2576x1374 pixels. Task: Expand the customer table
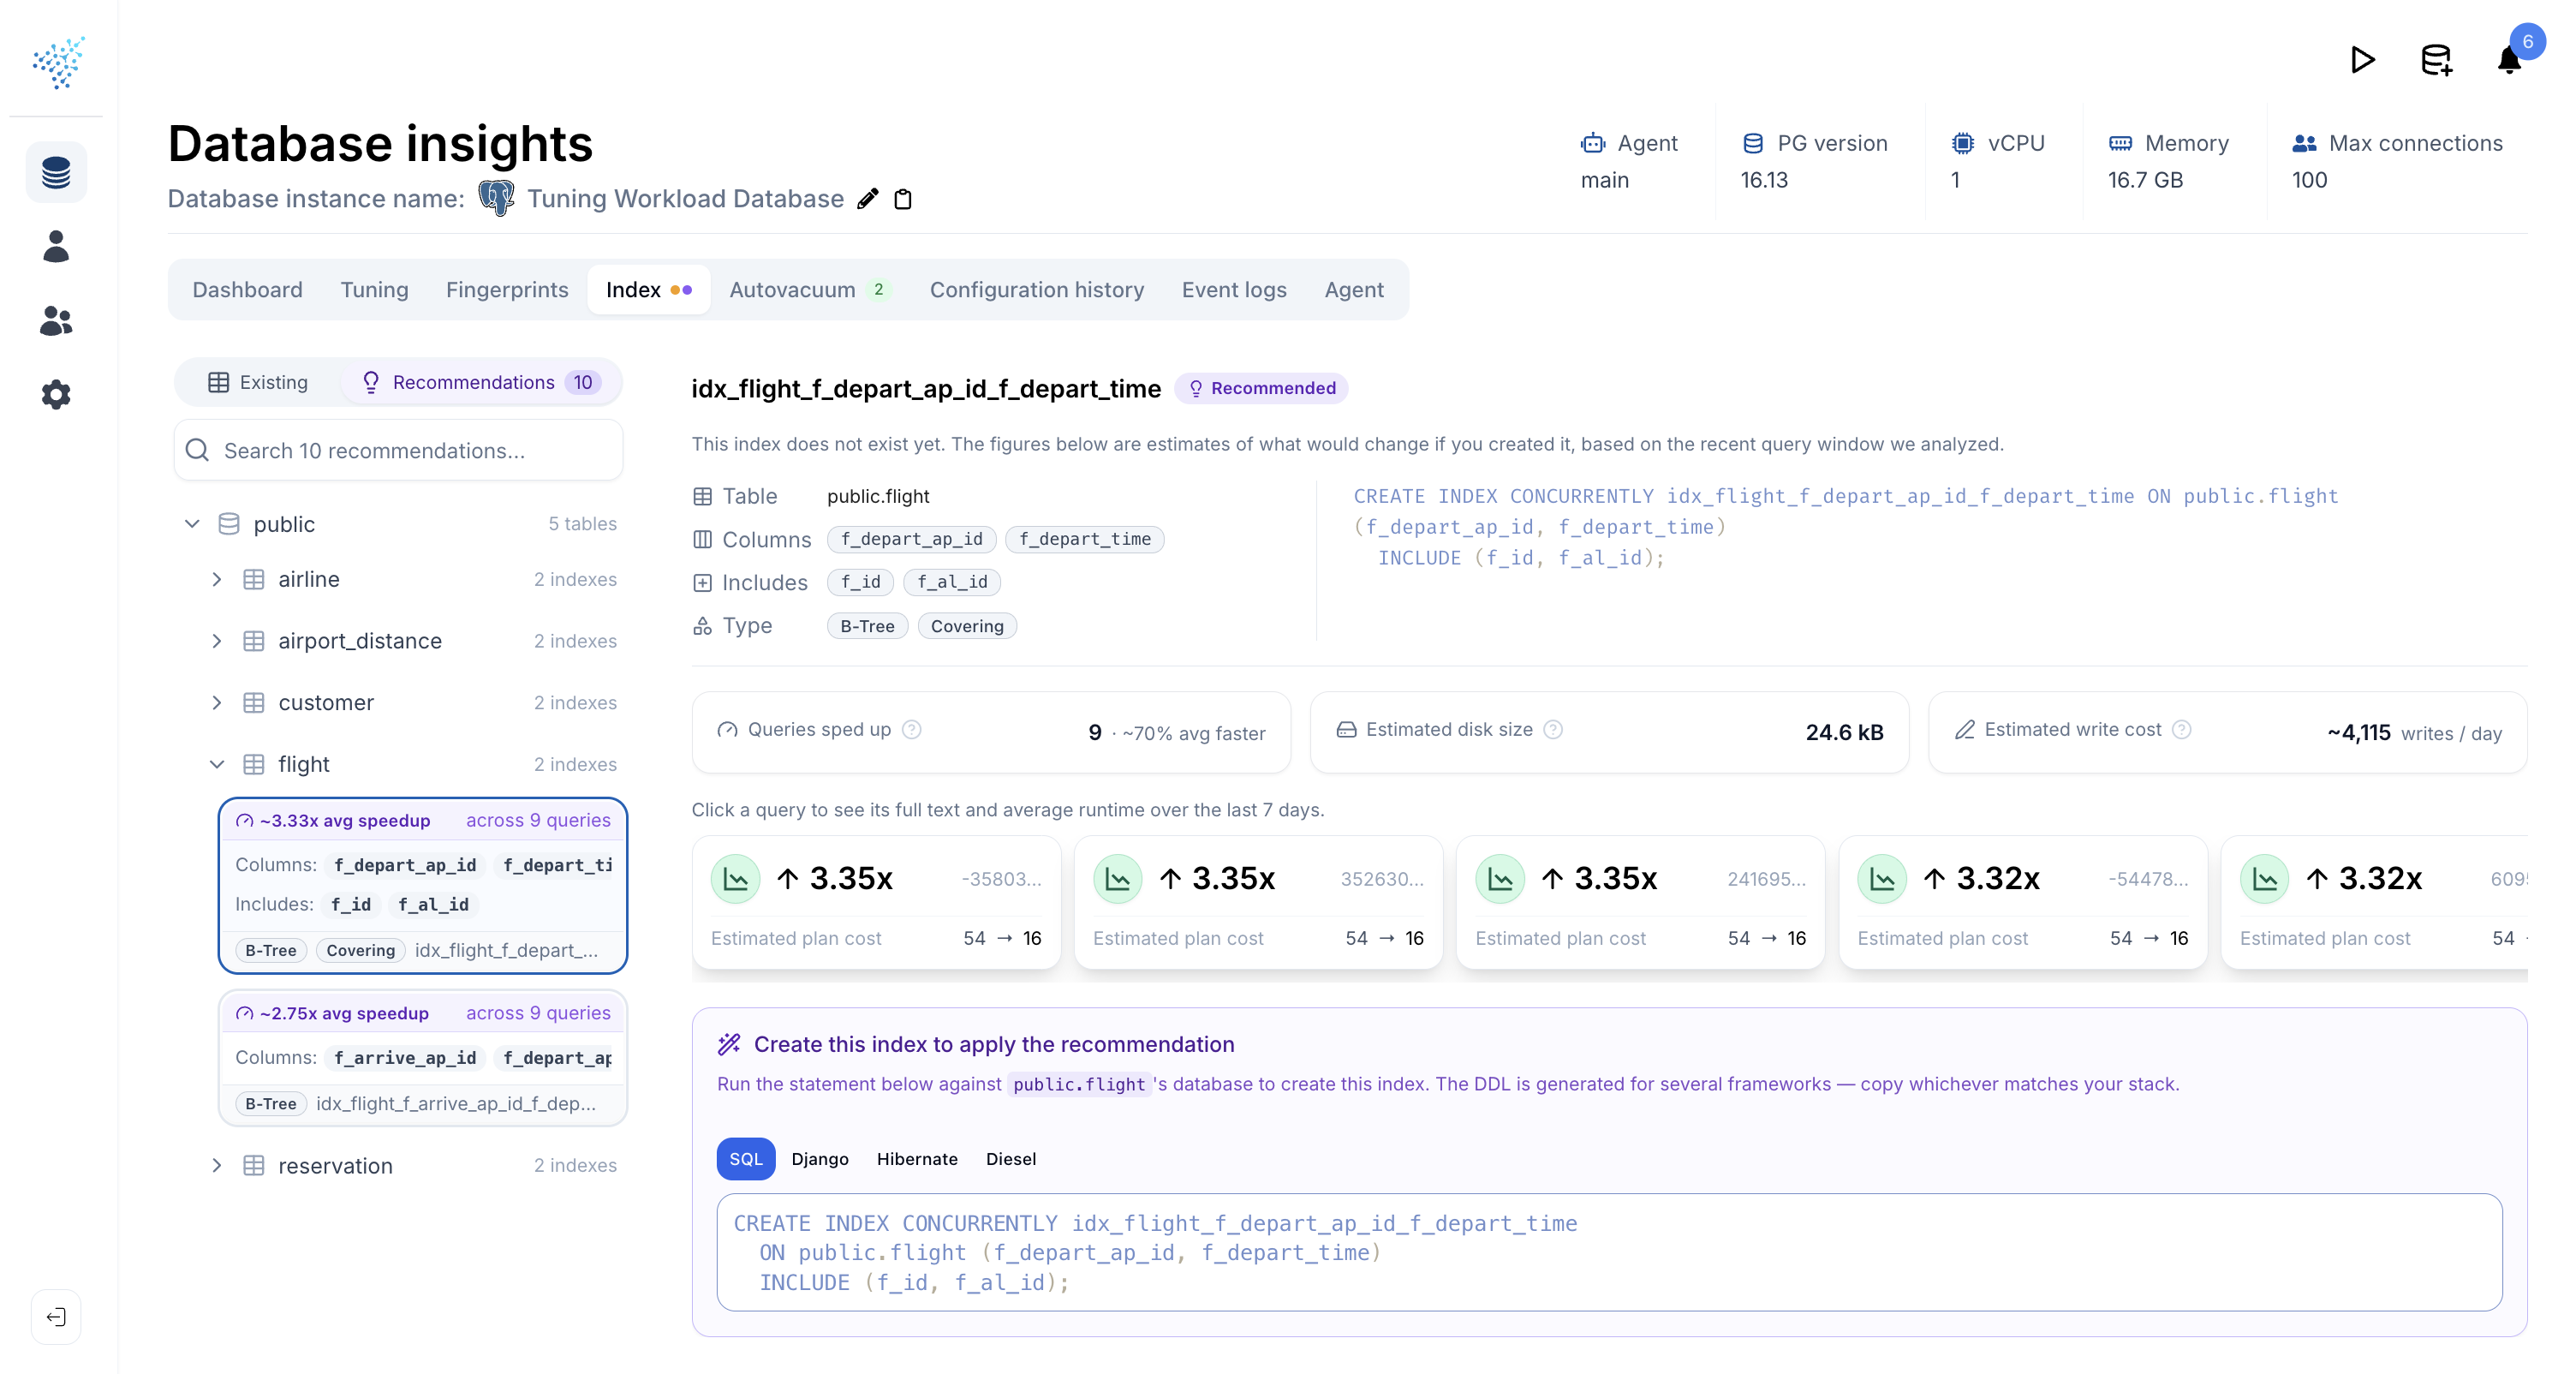pos(217,703)
